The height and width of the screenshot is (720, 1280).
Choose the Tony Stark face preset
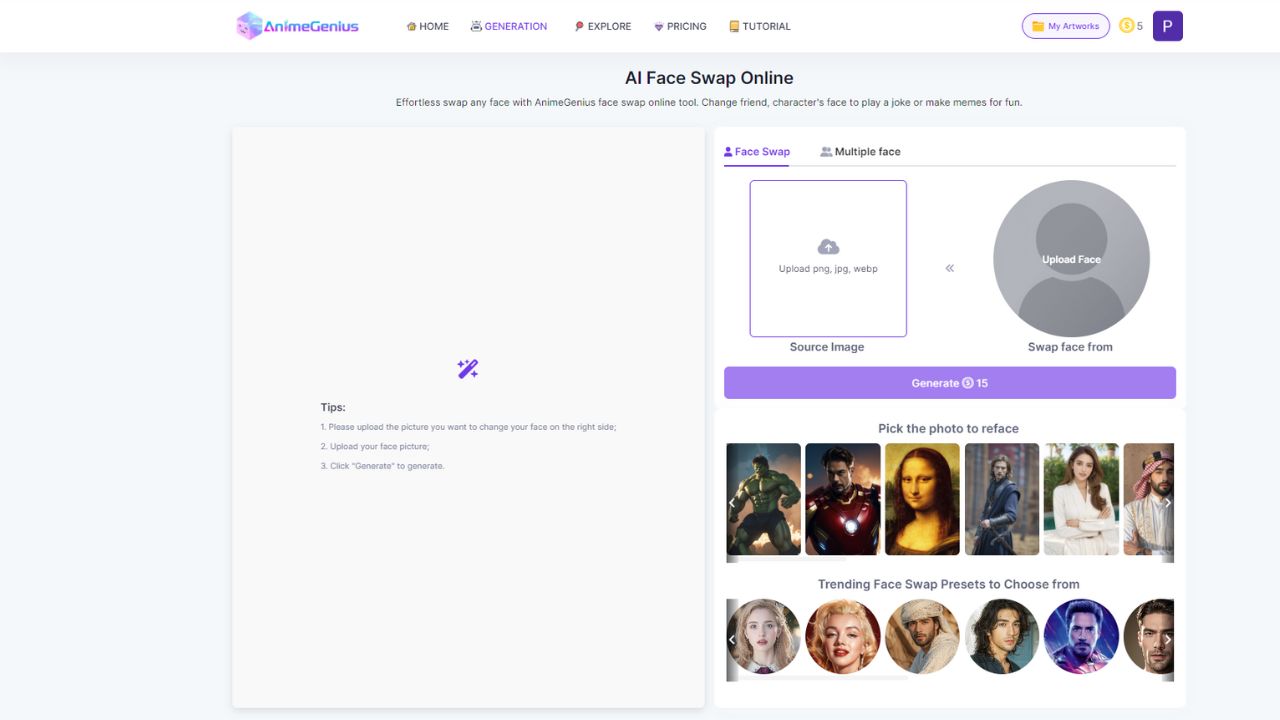1081,636
